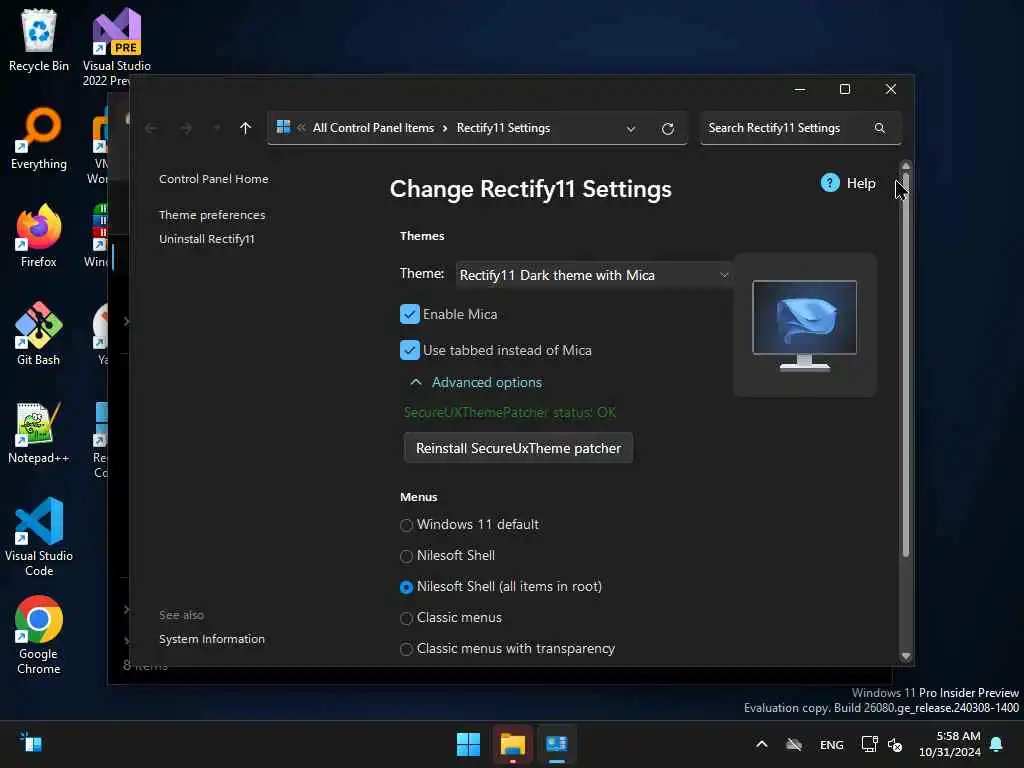The image size is (1024, 768).
Task: Select Windows 11 default menus
Action: click(x=406, y=525)
